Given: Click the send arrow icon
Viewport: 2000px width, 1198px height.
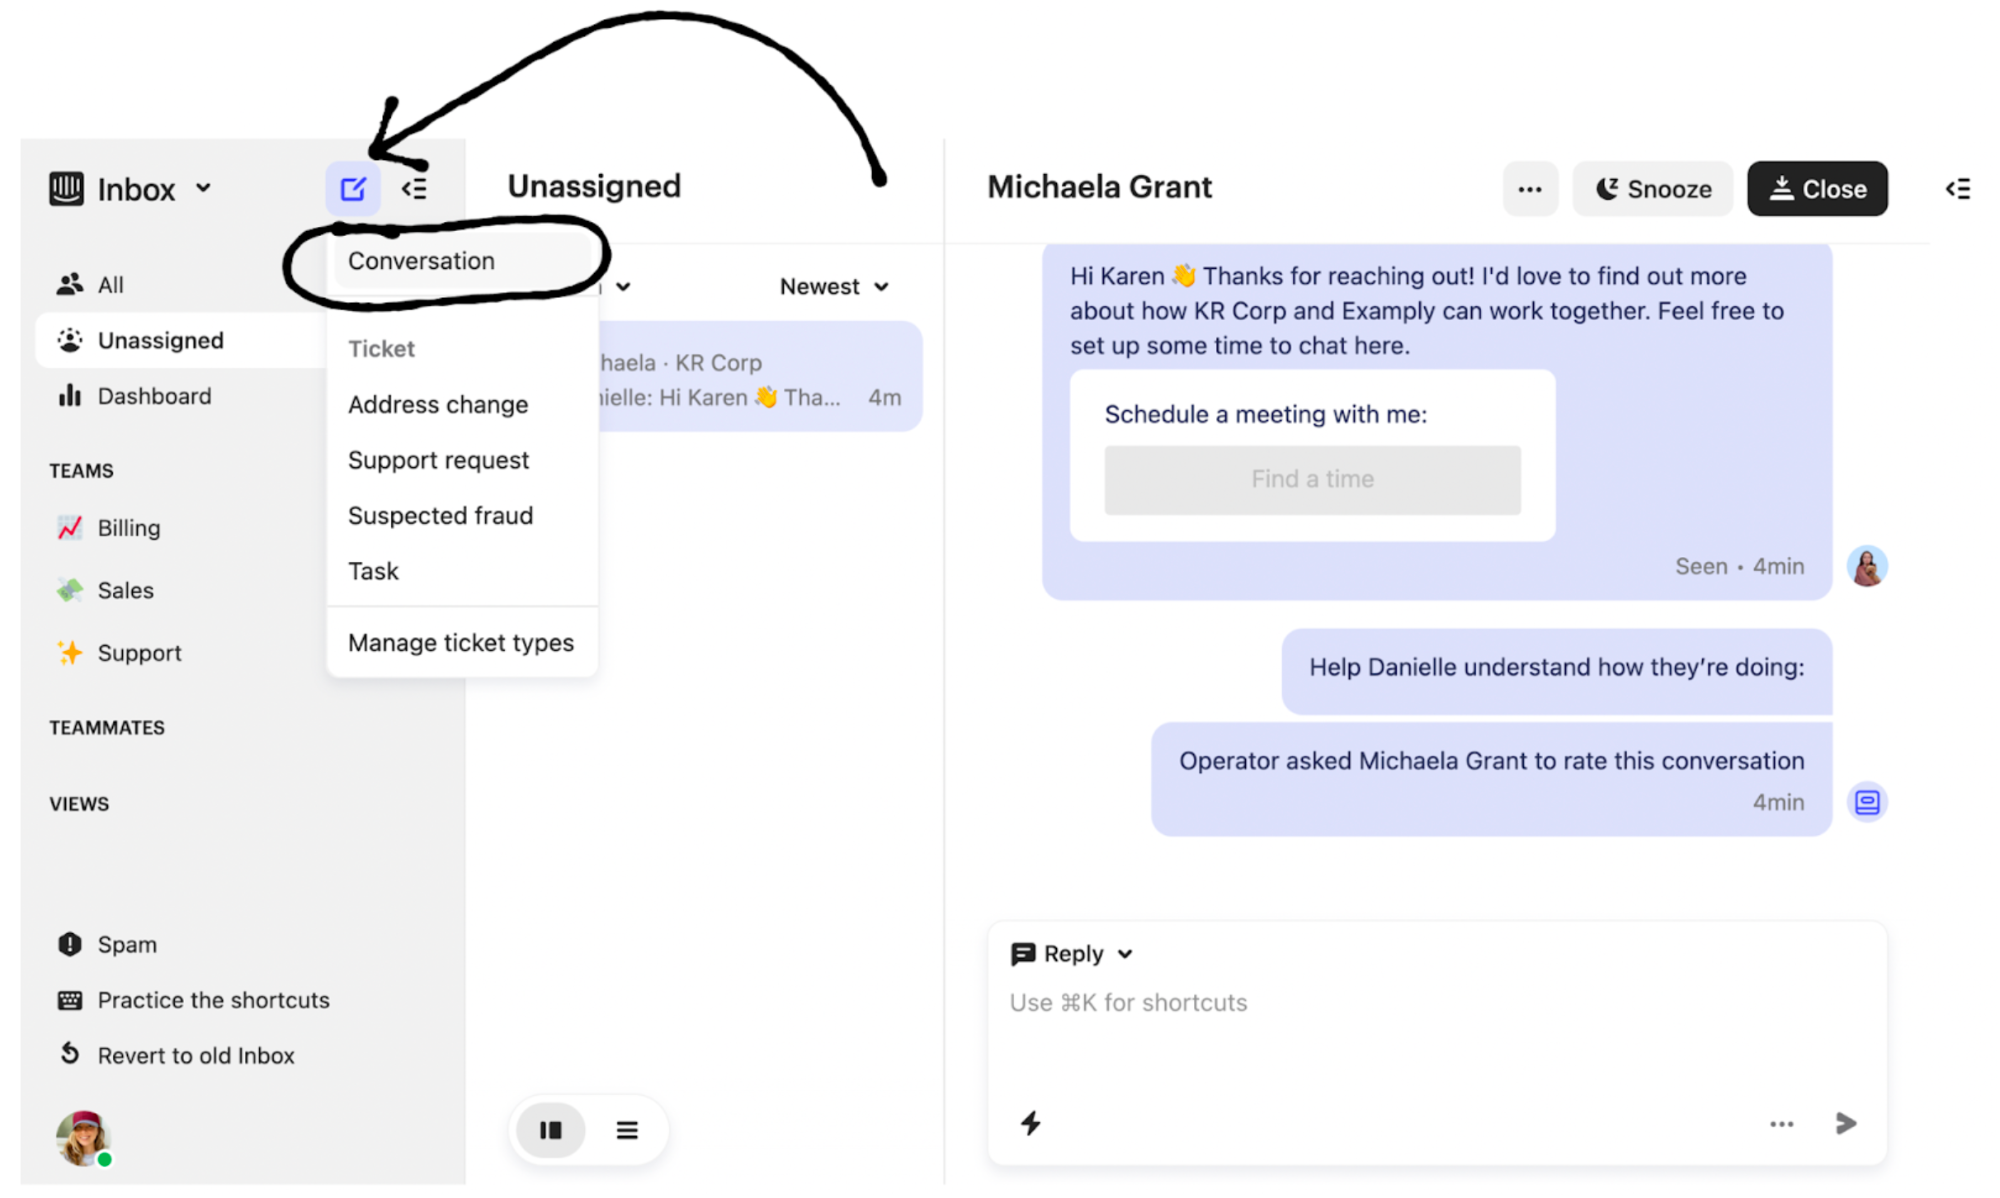Looking at the screenshot, I should 1846,1123.
